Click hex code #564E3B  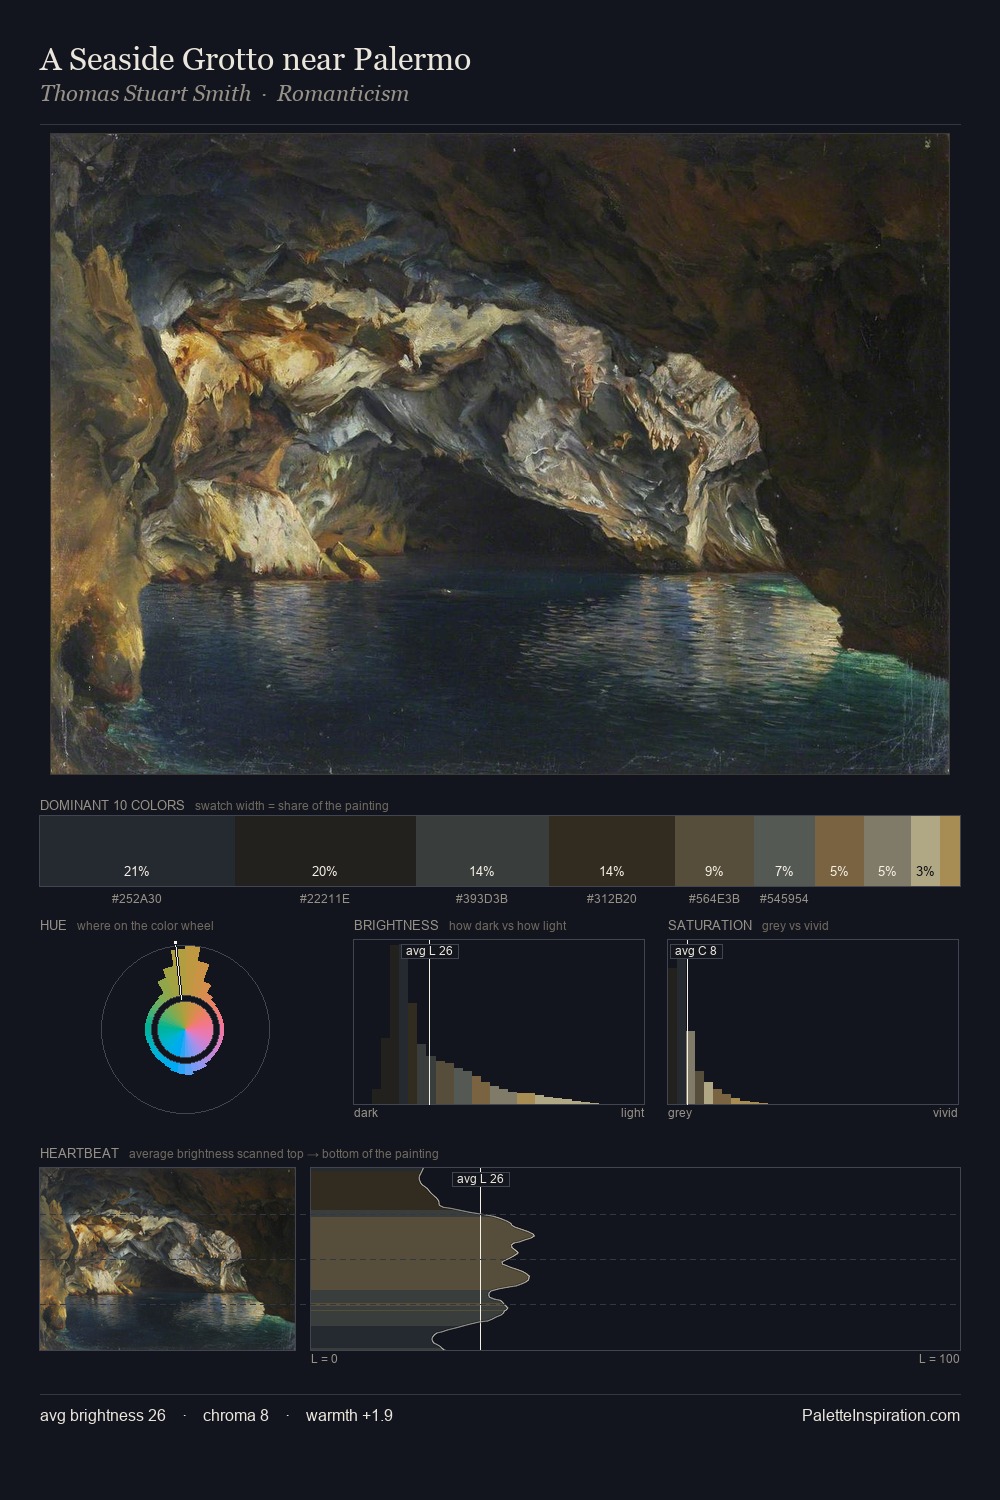pos(714,899)
